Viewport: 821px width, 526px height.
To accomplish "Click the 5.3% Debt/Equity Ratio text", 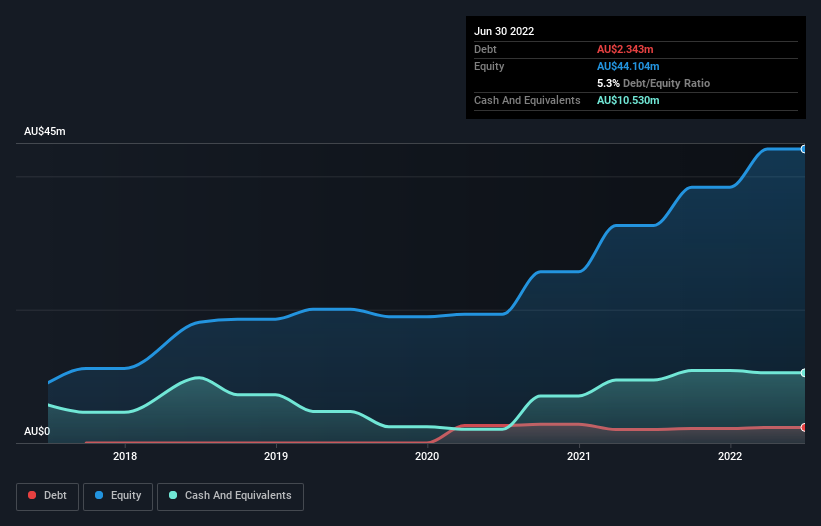I will (x=653, y=83).
